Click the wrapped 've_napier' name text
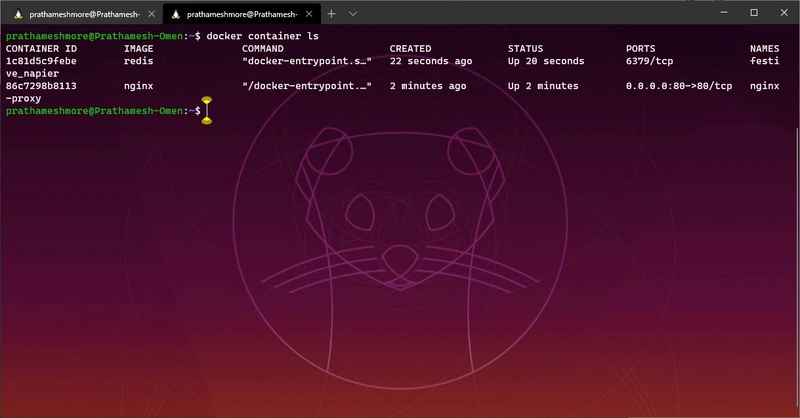 coord(32,73)
